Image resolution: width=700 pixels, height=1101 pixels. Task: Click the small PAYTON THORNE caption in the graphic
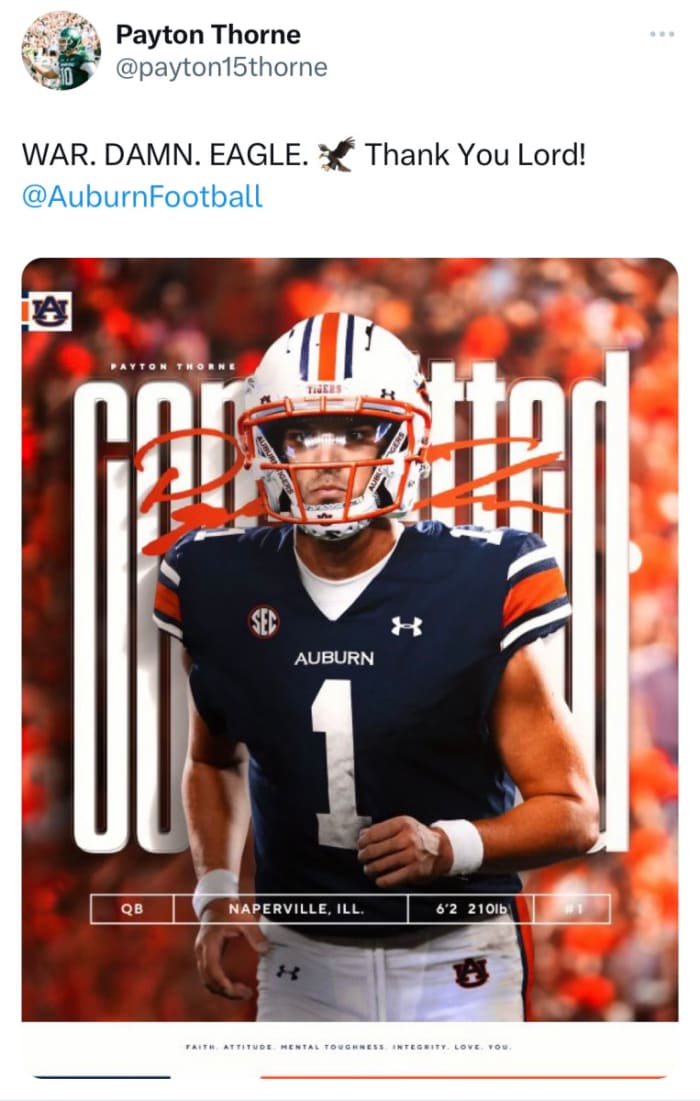[173, 367]
